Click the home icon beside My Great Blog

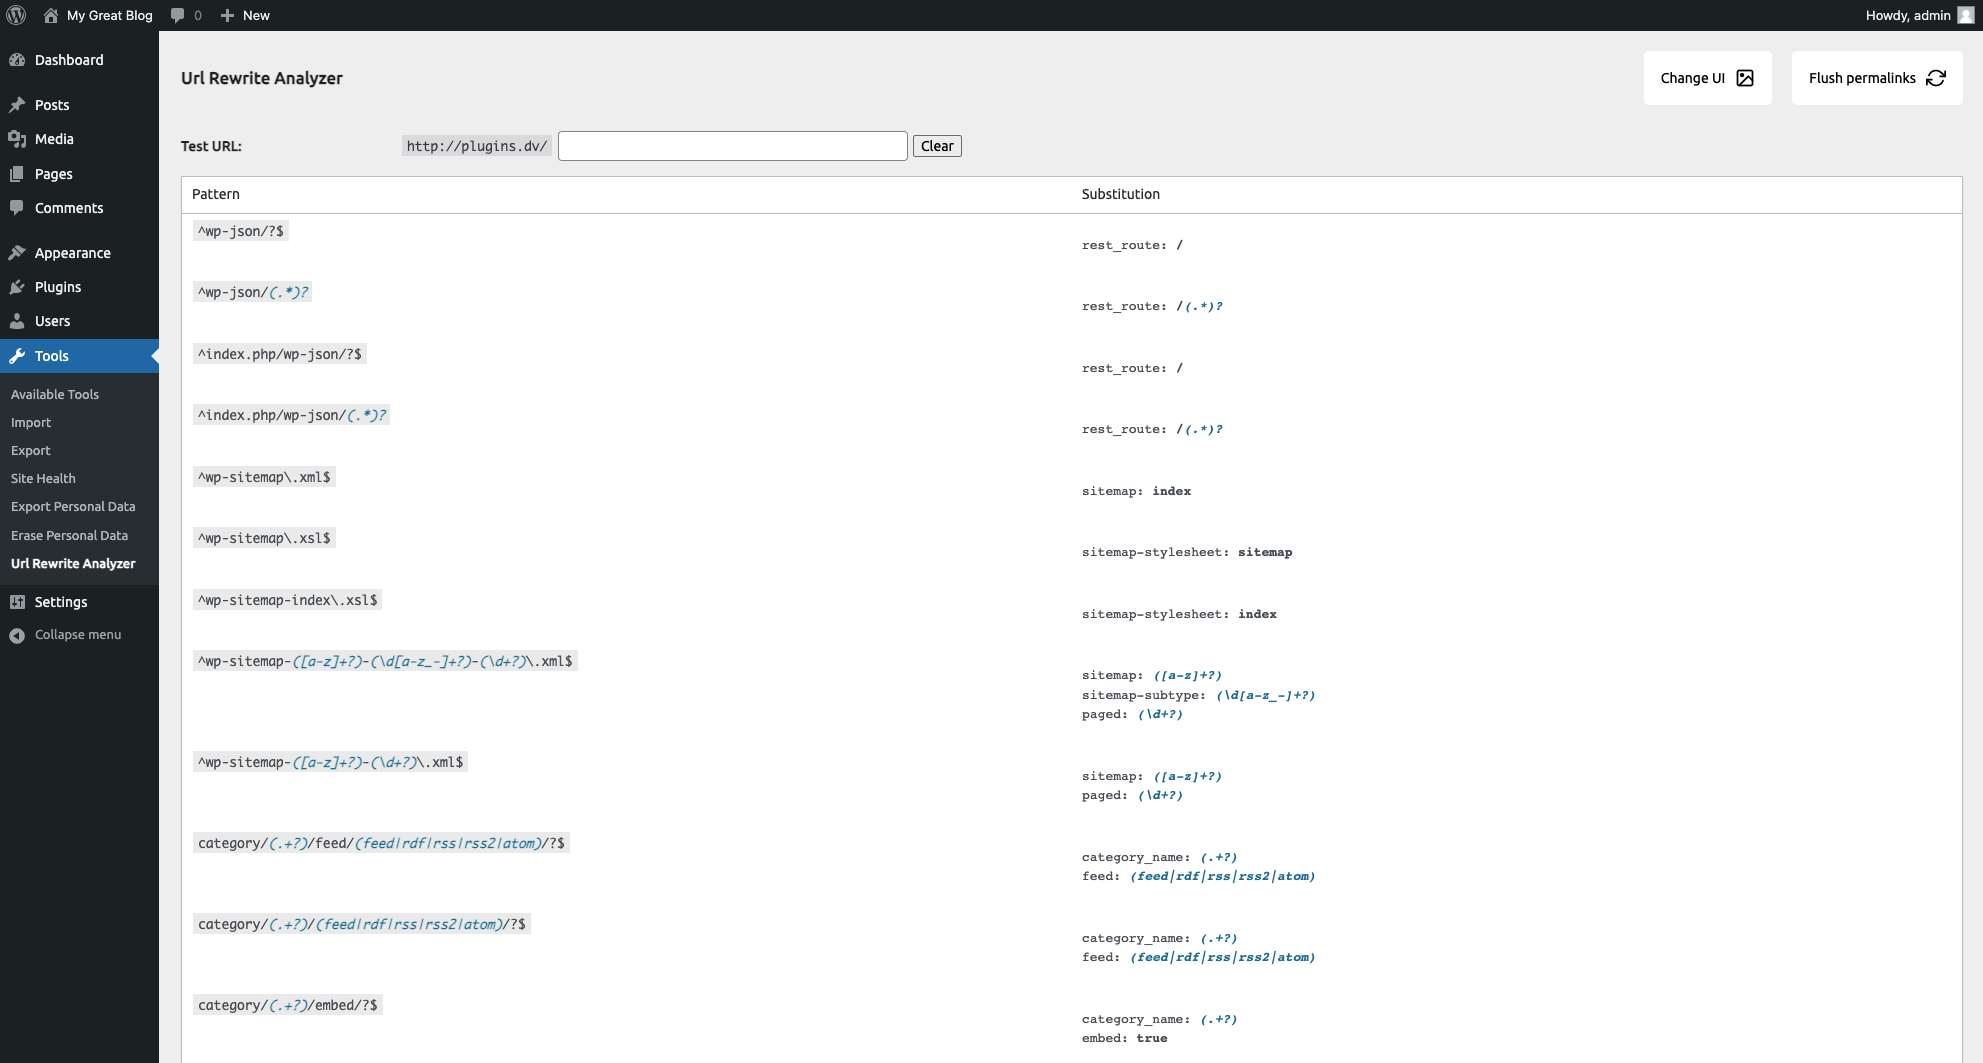pos(51,15)
